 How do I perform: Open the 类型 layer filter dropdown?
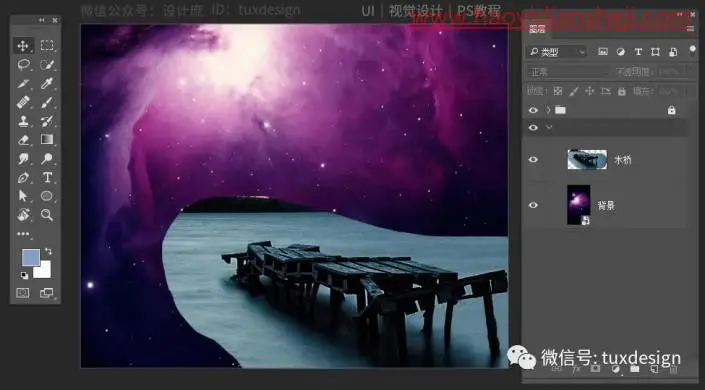tap(557, 52)
